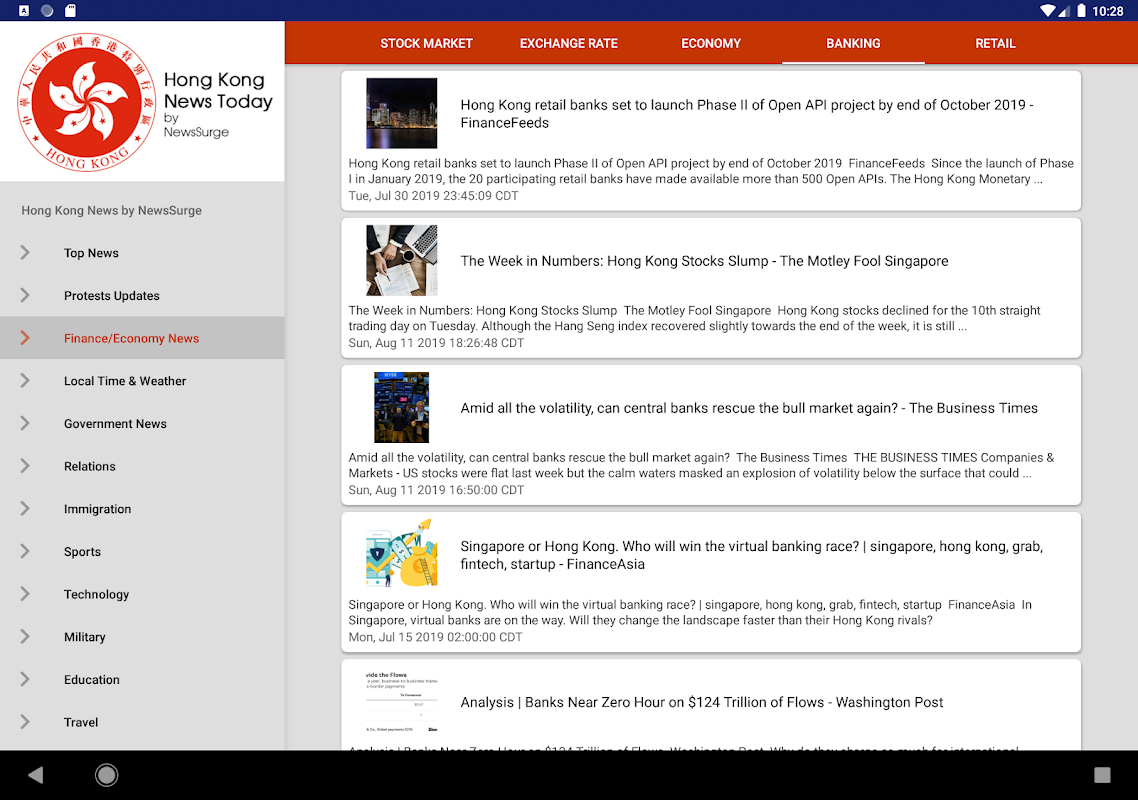Screen dimensions: 1138x800
Task: Open Sports news section
Action: pos(142,551)
